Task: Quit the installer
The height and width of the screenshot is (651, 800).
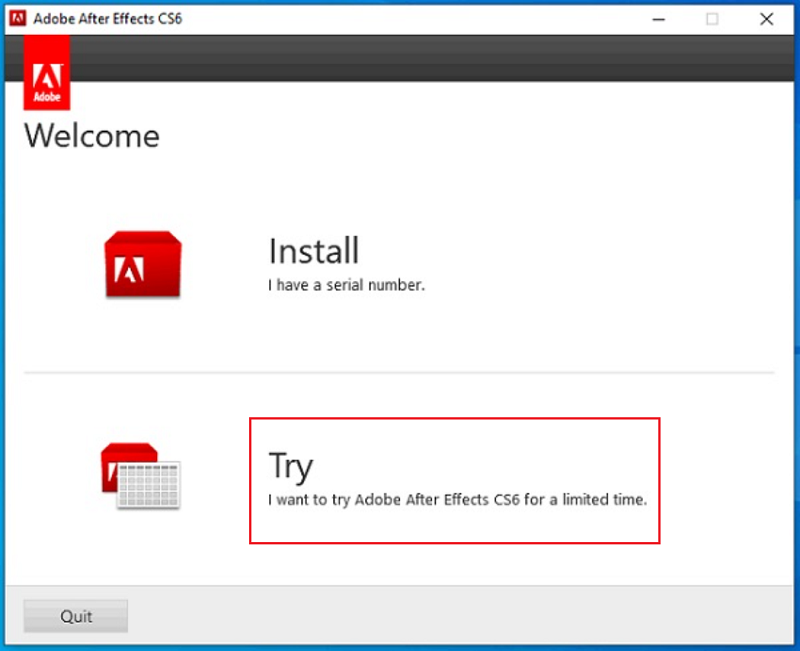Action: click(75, 616)
